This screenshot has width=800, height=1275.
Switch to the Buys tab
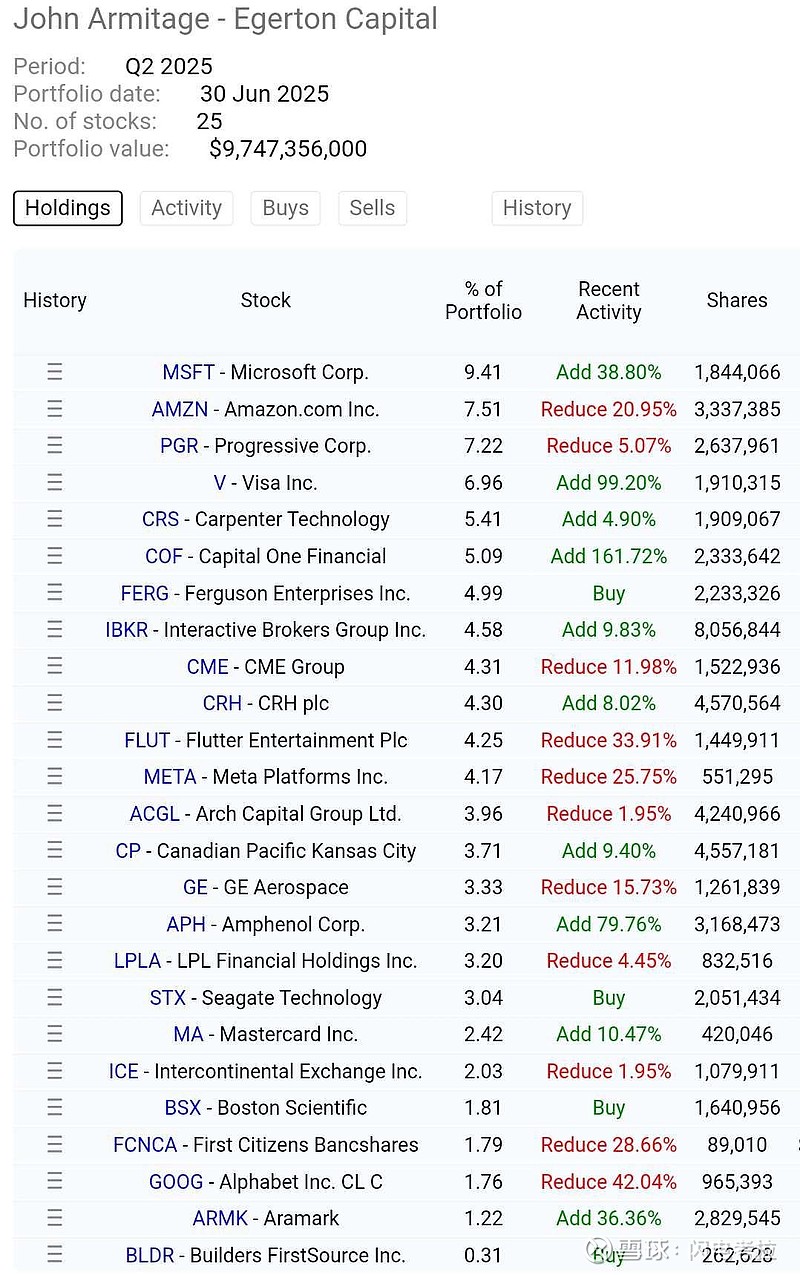click(285, 208)
